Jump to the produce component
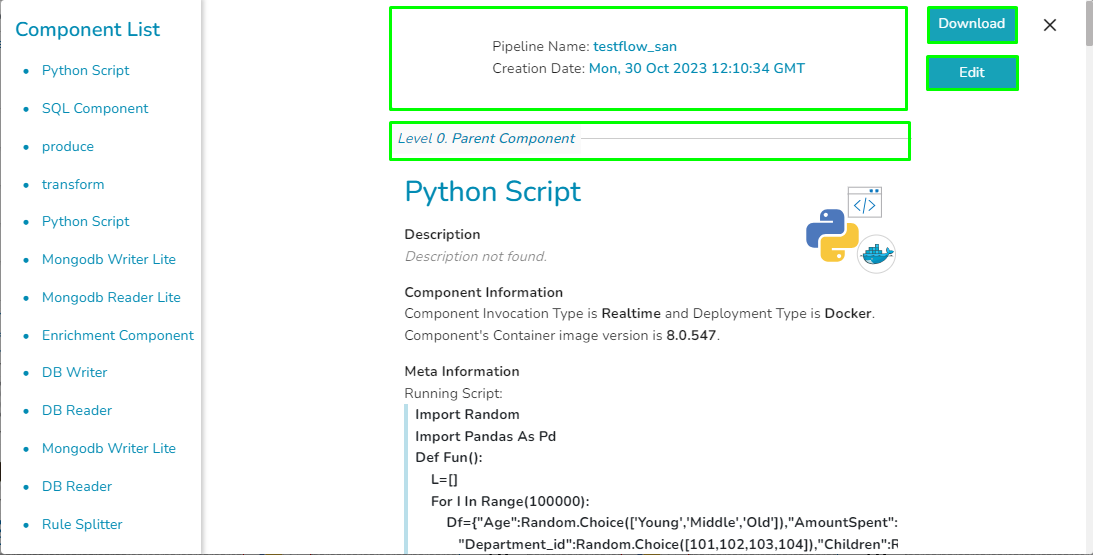Viewport: 1093px width, 555px height. [68, 146]
